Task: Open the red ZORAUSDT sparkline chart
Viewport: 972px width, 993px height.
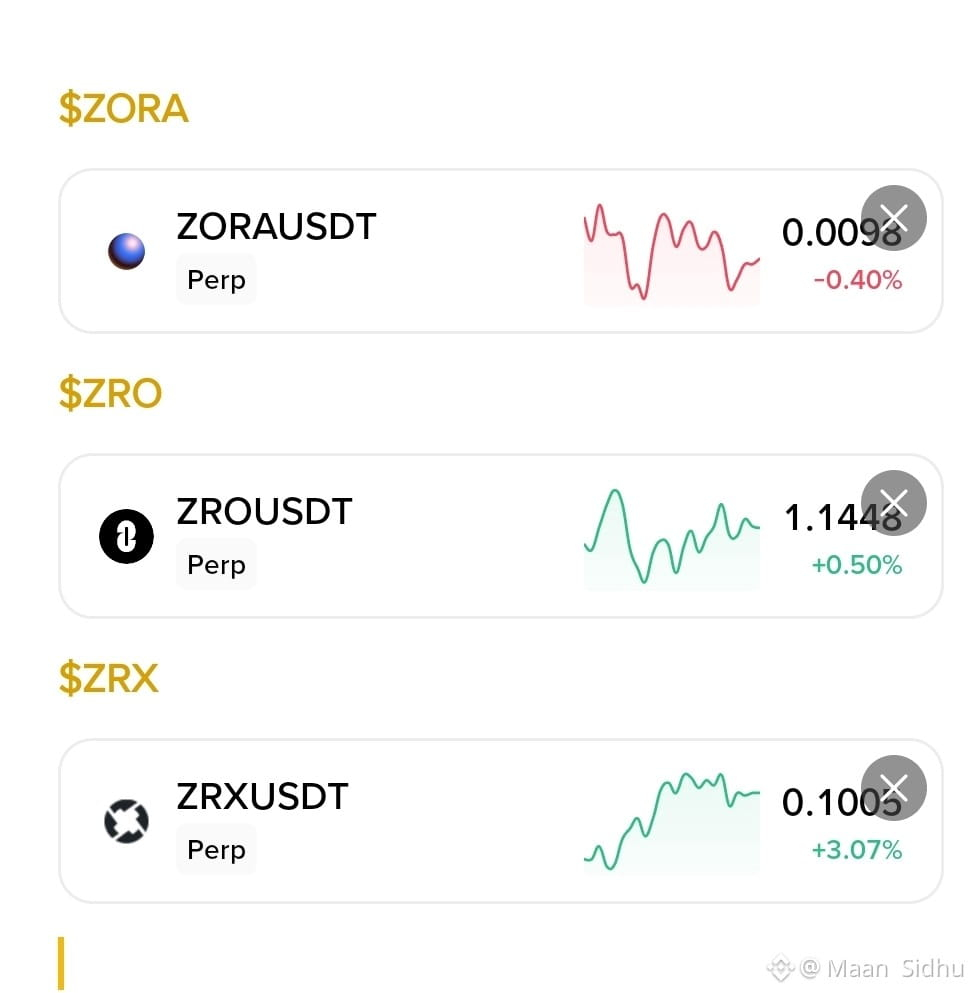Action: pyautogui.click(x=671, y=254)
